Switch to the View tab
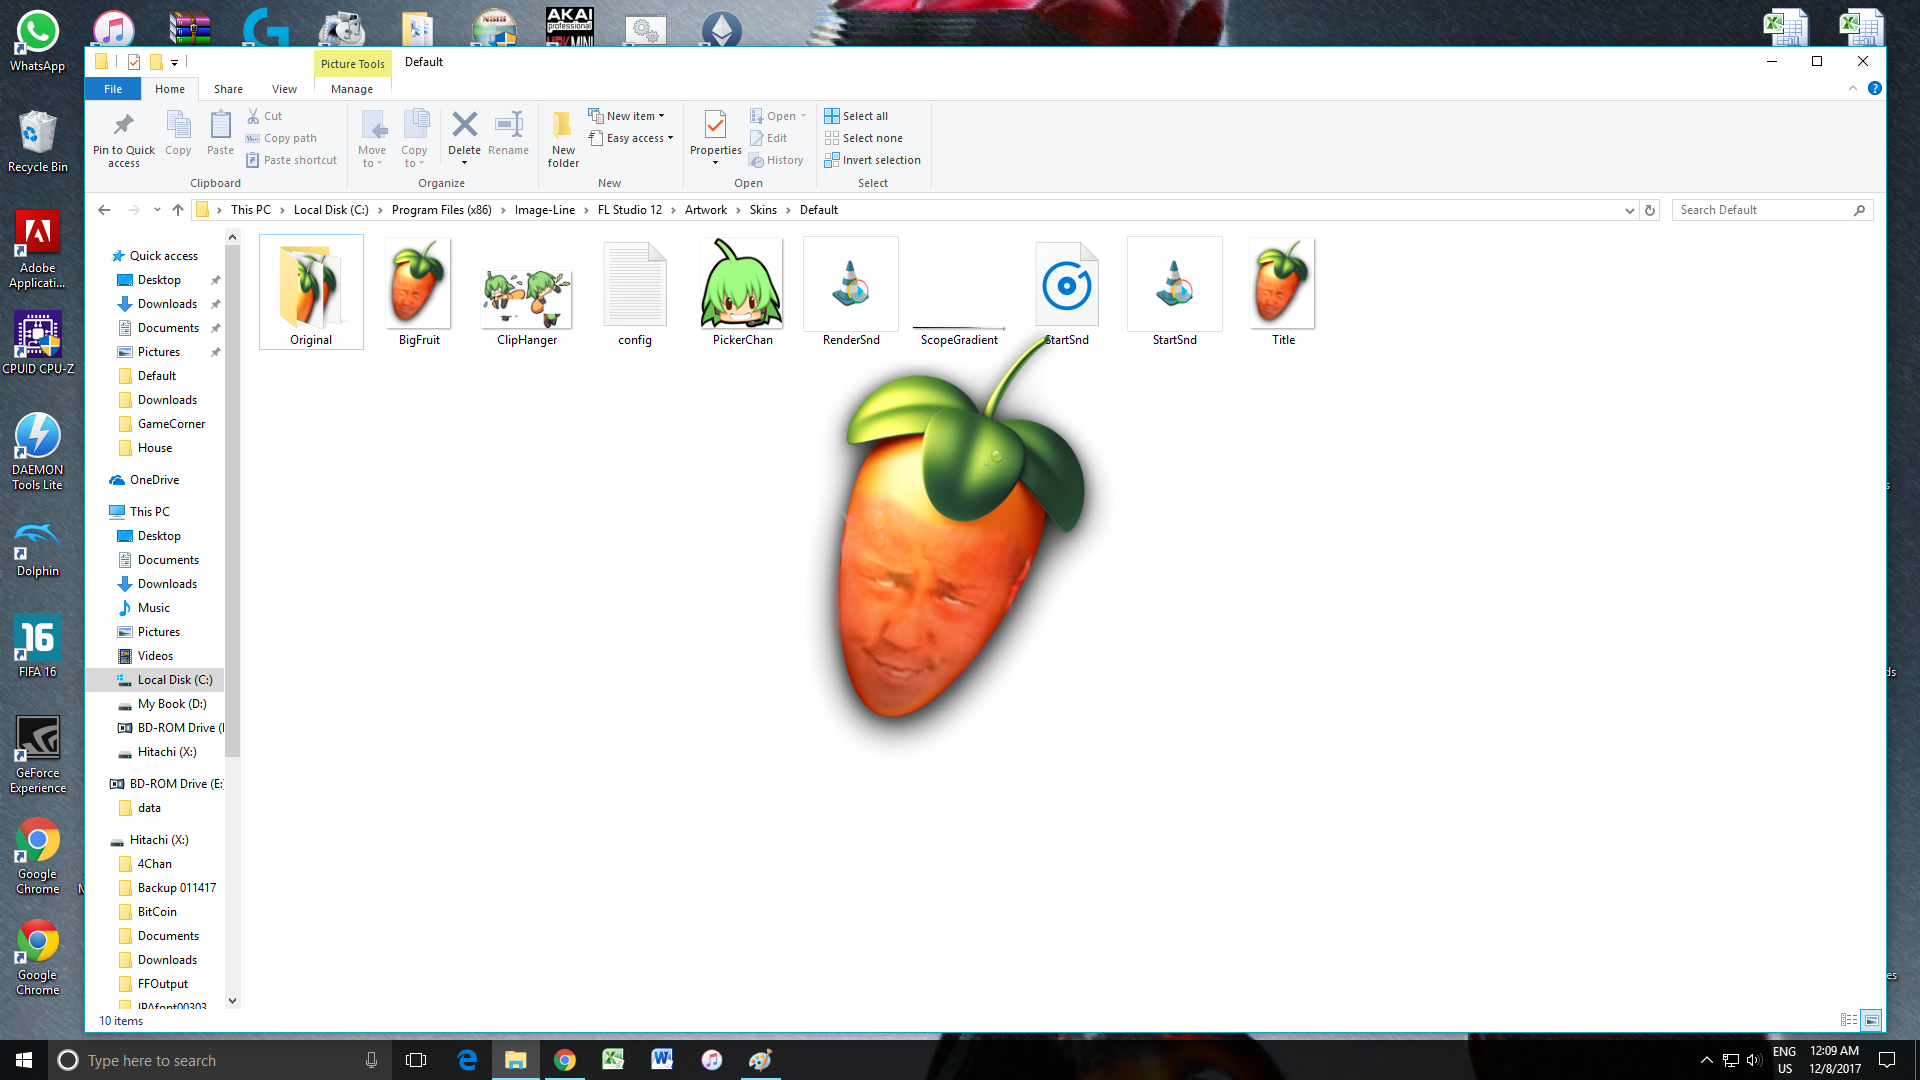Screen dimensions: 1920x1080 [284, 88]
